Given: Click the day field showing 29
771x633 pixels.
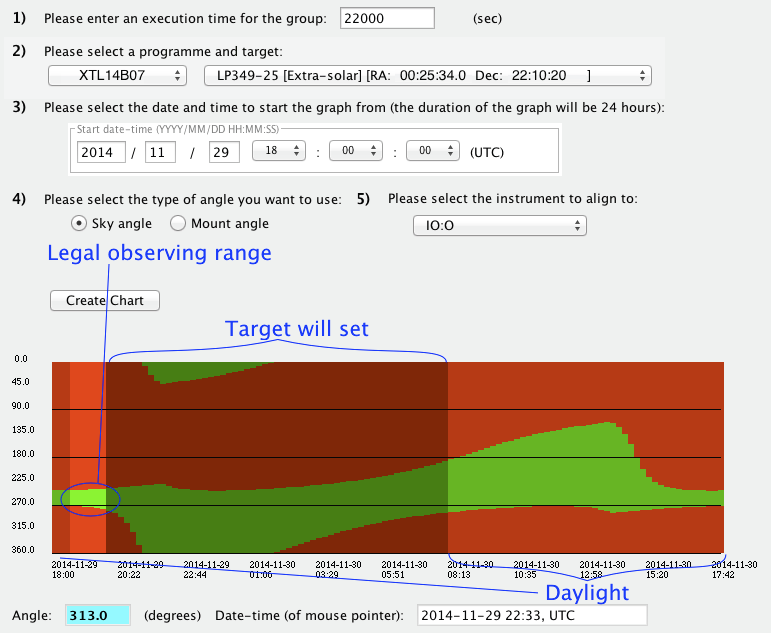Looking at the screenshot, I should [x=224, y=152].
